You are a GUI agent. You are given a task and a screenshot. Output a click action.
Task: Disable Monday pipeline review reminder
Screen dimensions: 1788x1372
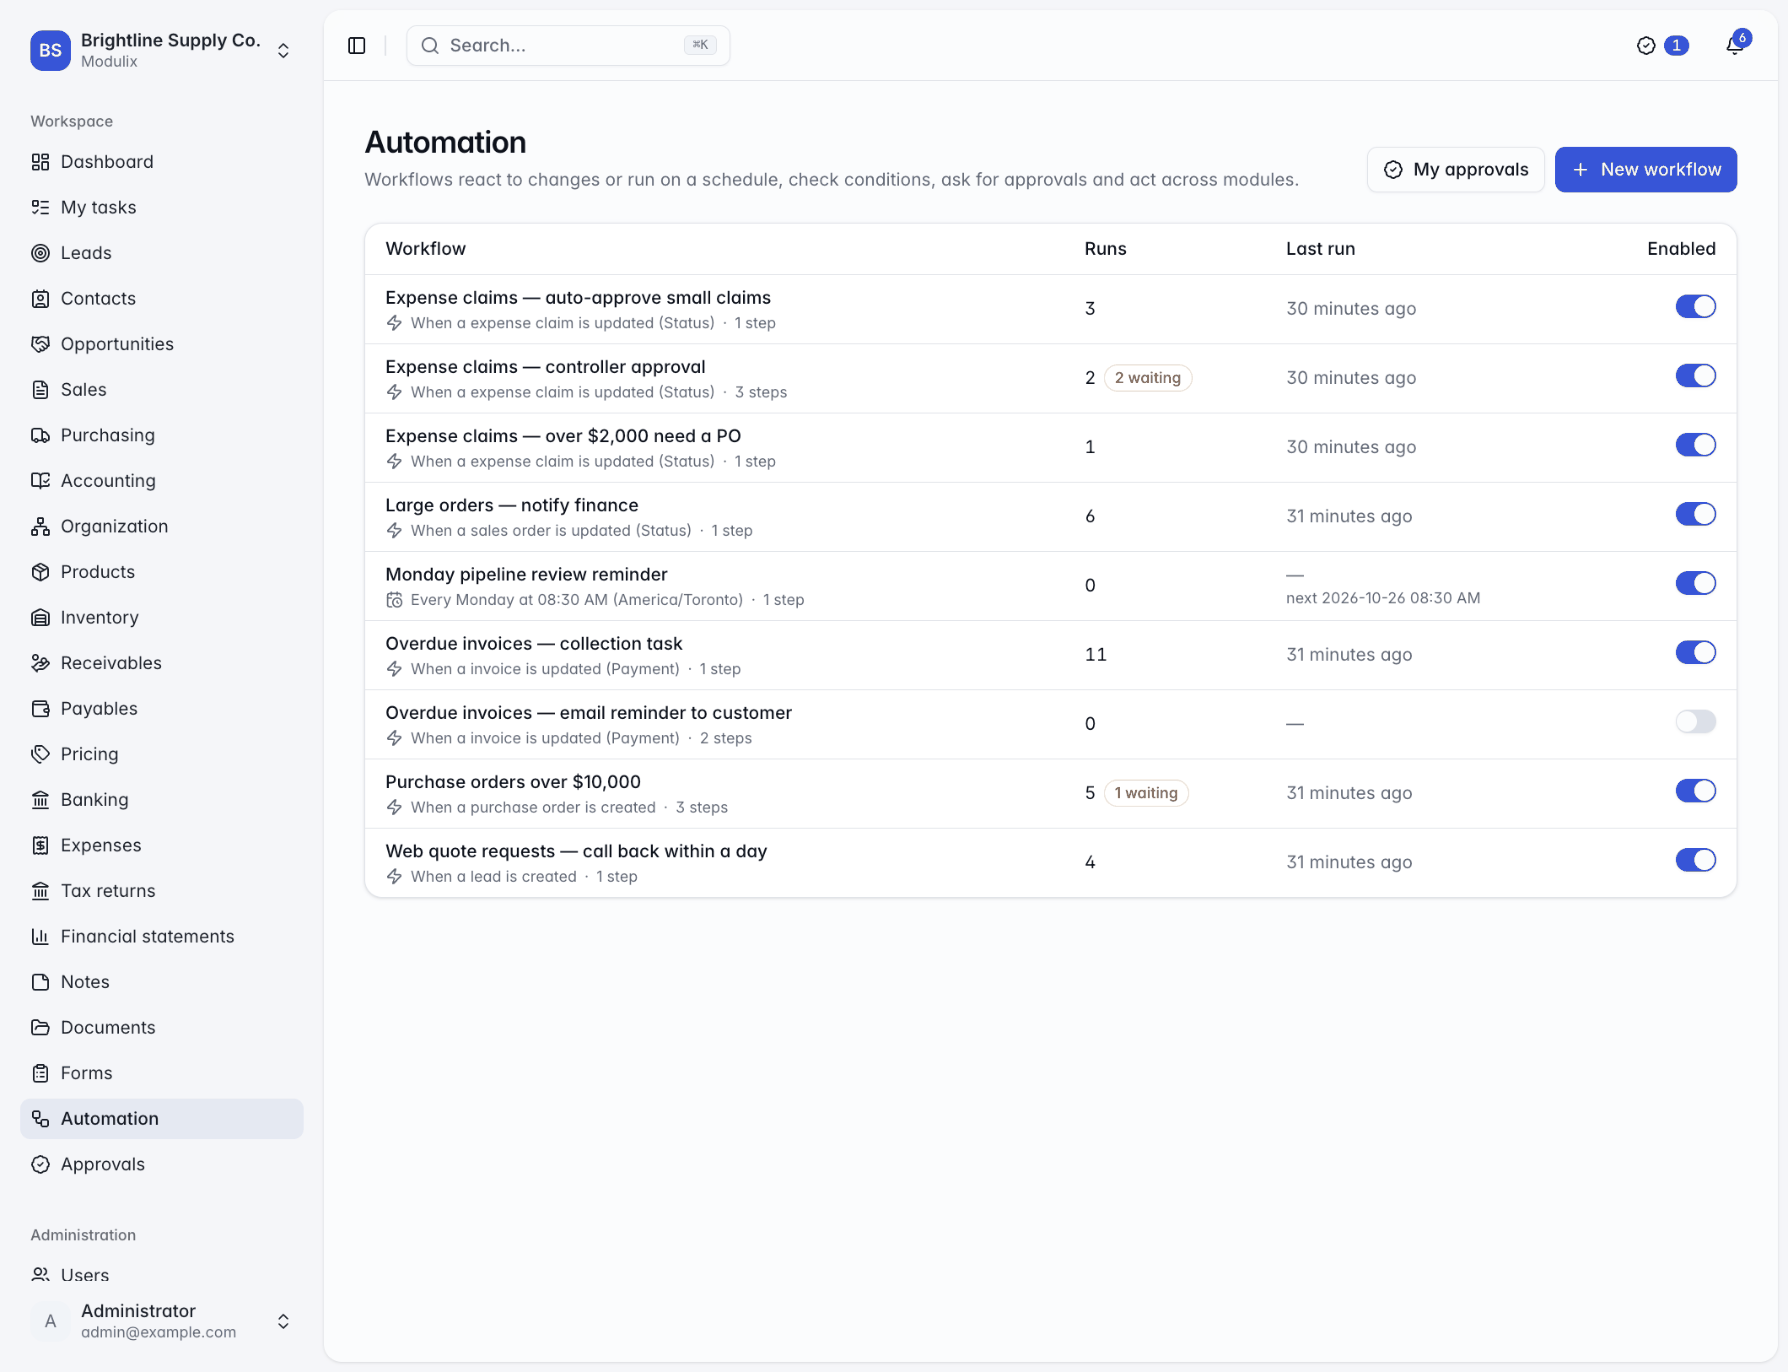(1695, 583)
